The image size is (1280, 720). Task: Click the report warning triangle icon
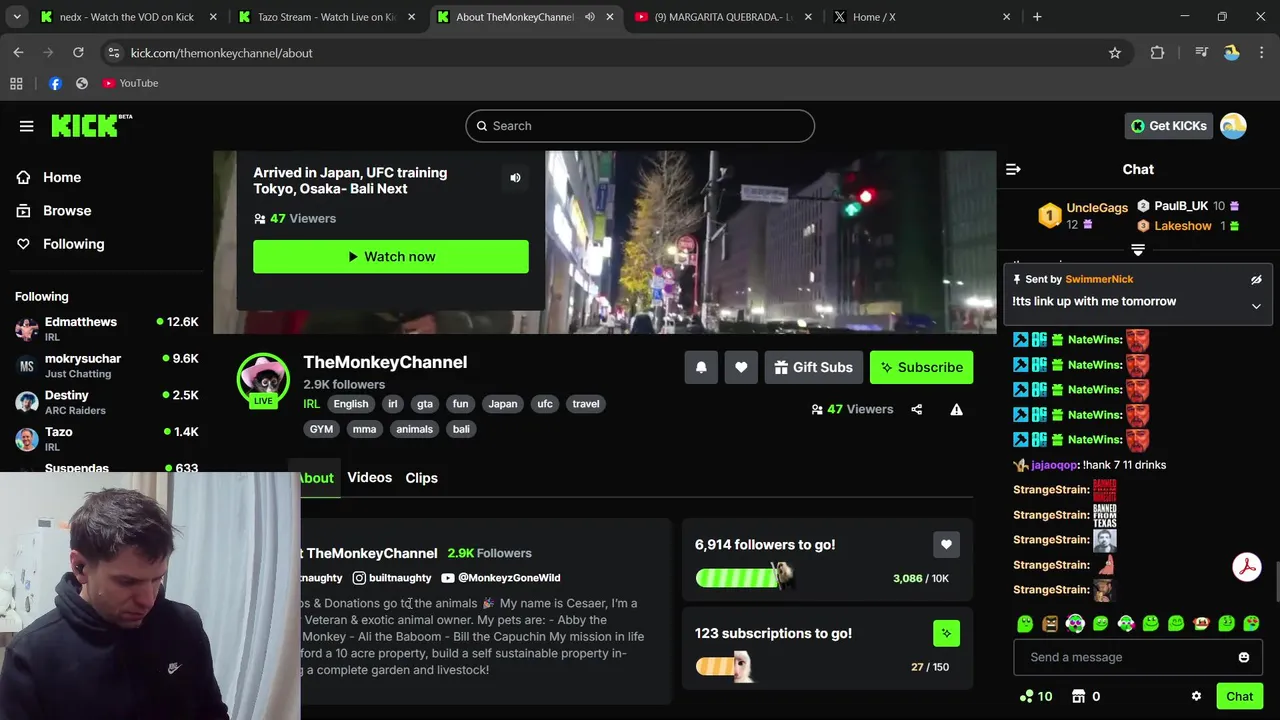click(956, 409)
